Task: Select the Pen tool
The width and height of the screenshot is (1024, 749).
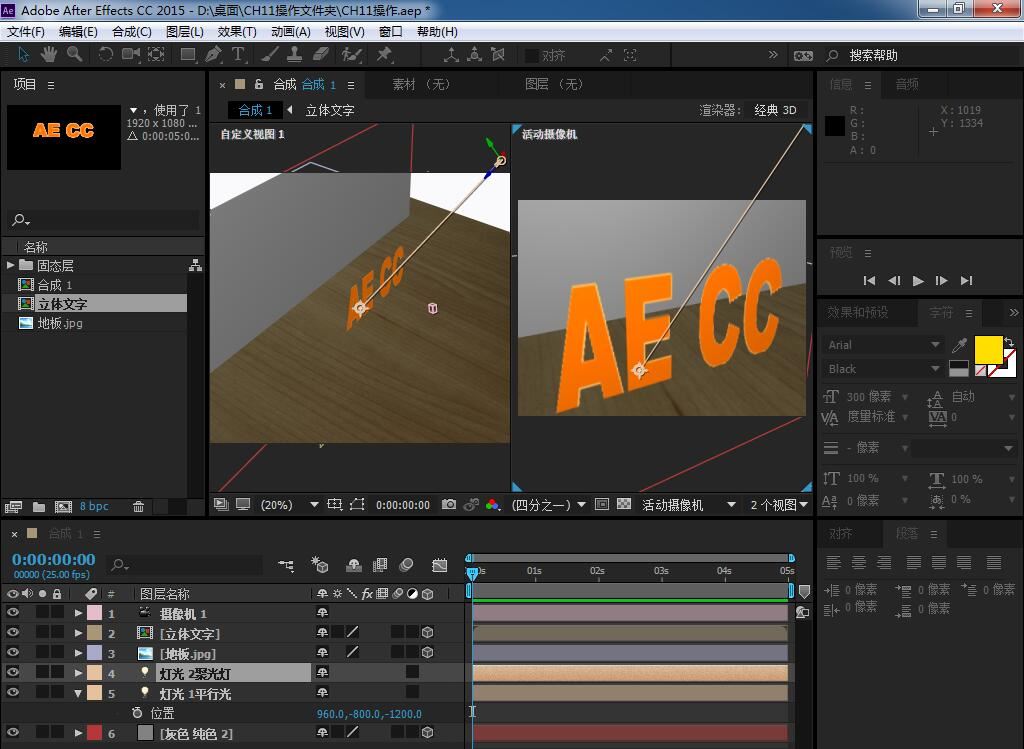Action: click(x=213, y=55)
